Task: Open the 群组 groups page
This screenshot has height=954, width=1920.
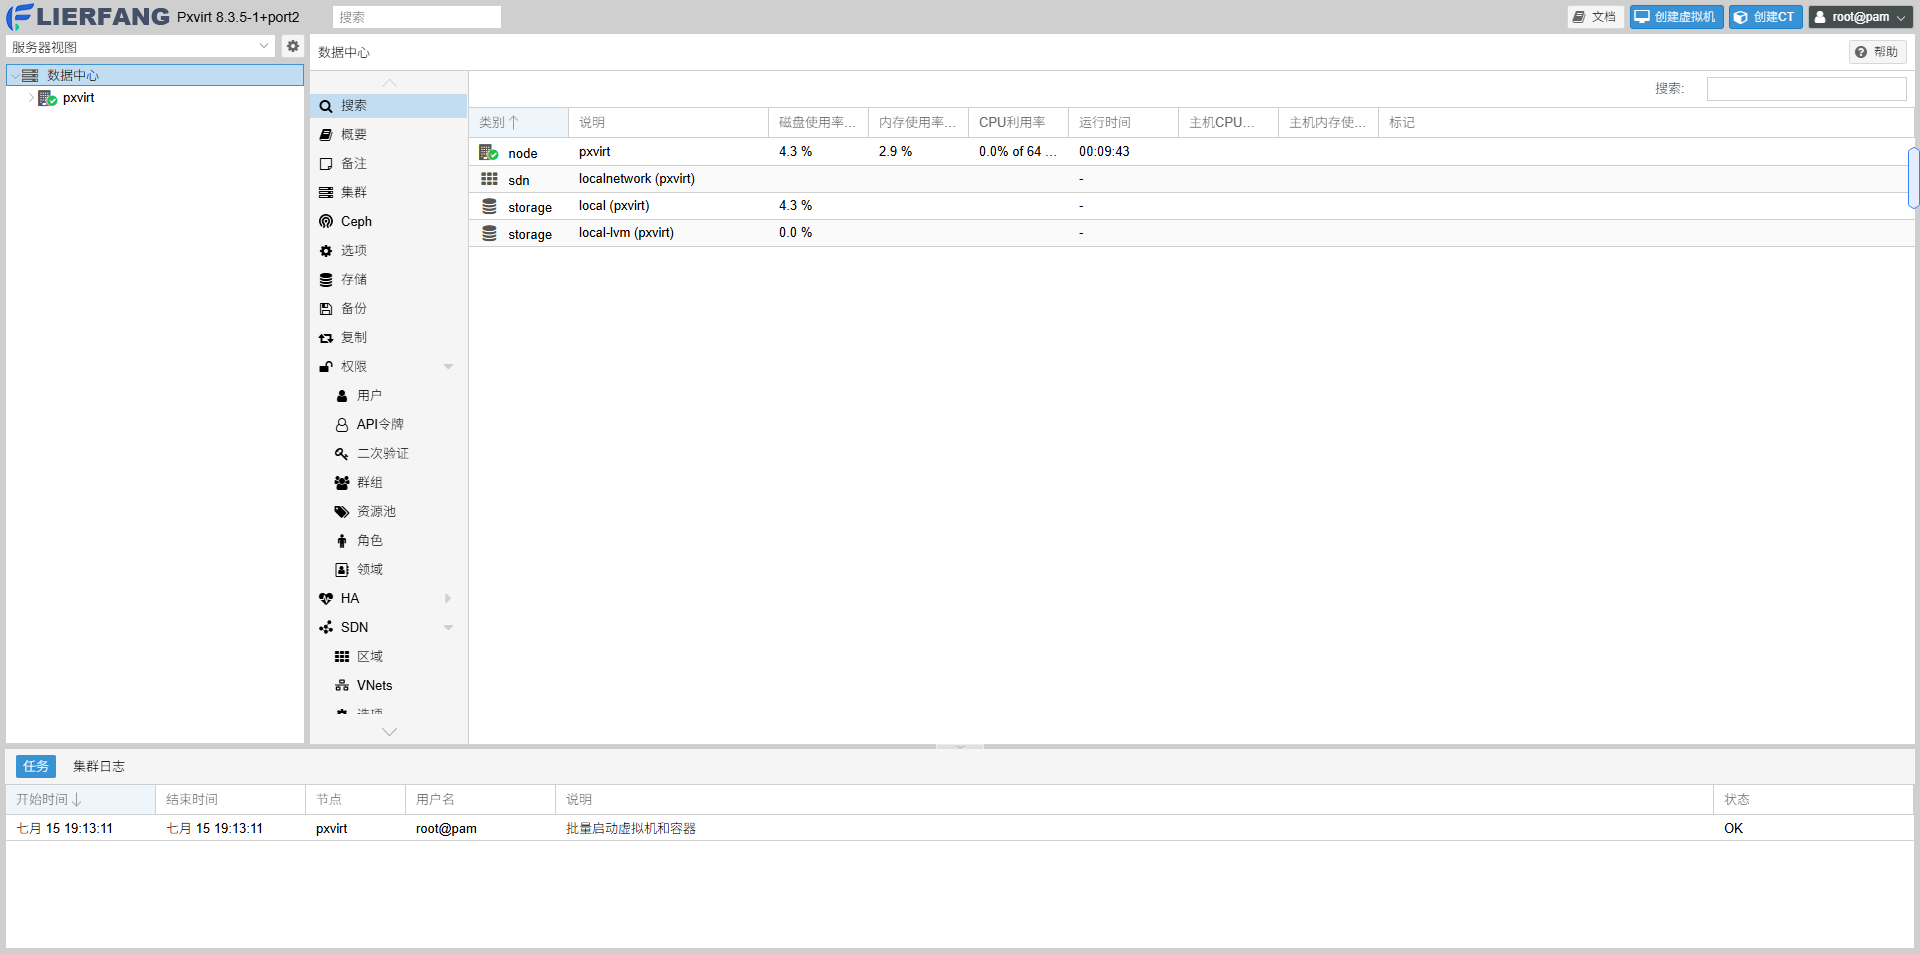Action: coord(369,482)
